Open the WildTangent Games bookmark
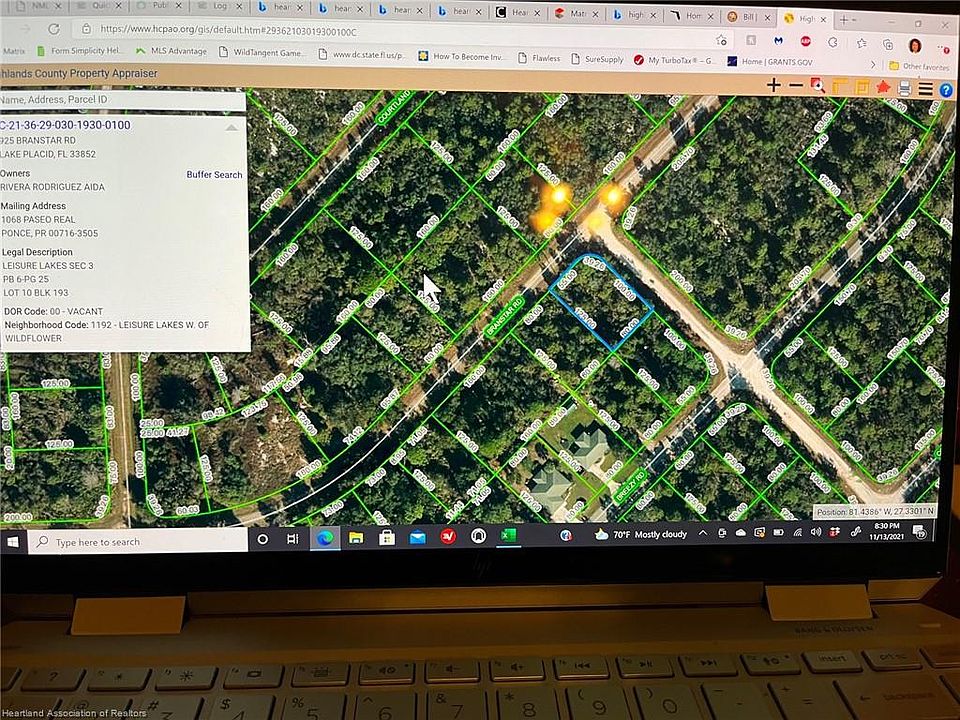 (x=261, y=53)
